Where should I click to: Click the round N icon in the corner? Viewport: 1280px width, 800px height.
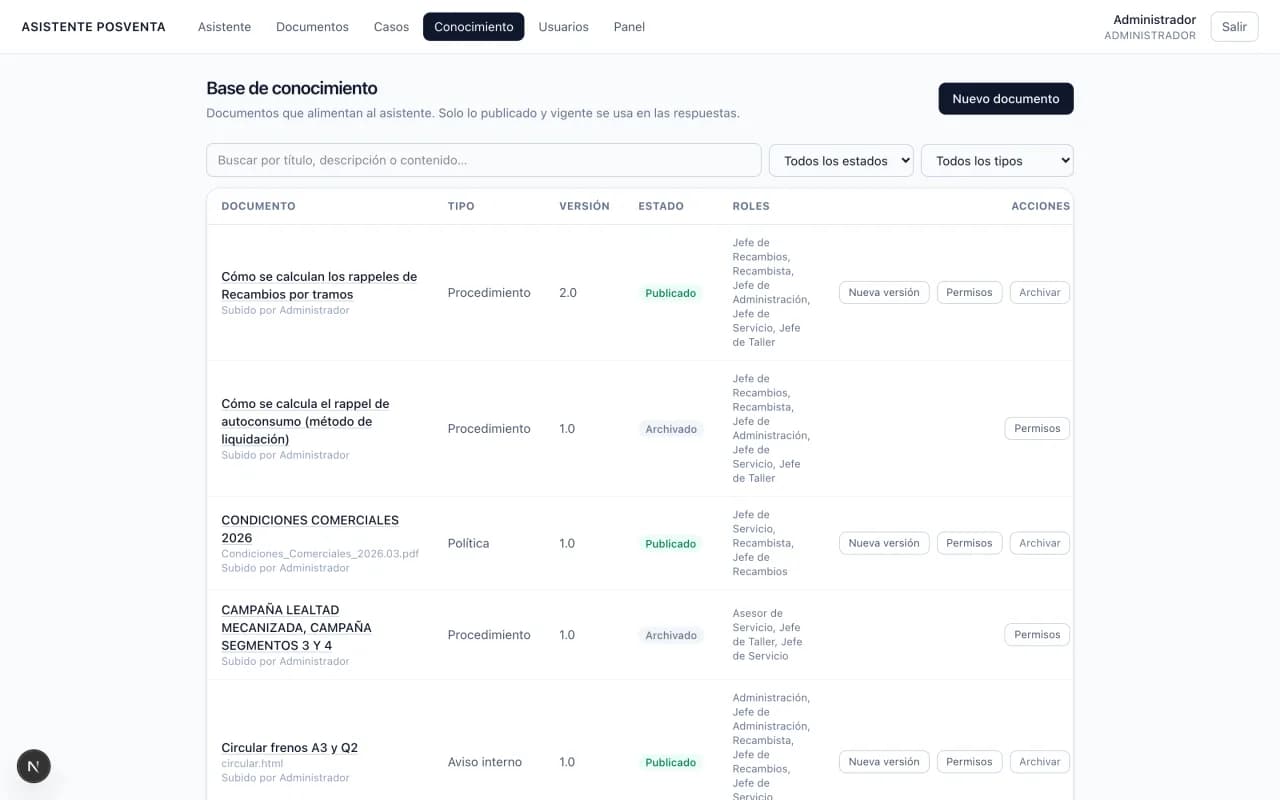click(x=34, y=766)
